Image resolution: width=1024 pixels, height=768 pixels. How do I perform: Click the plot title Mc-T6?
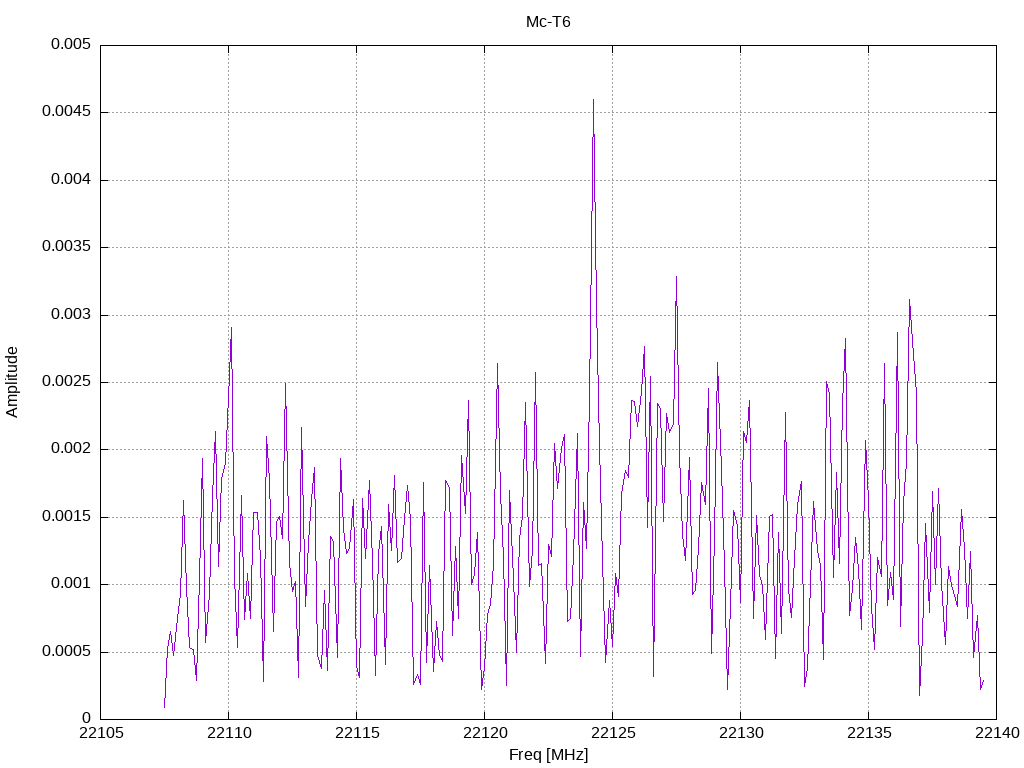548,22
